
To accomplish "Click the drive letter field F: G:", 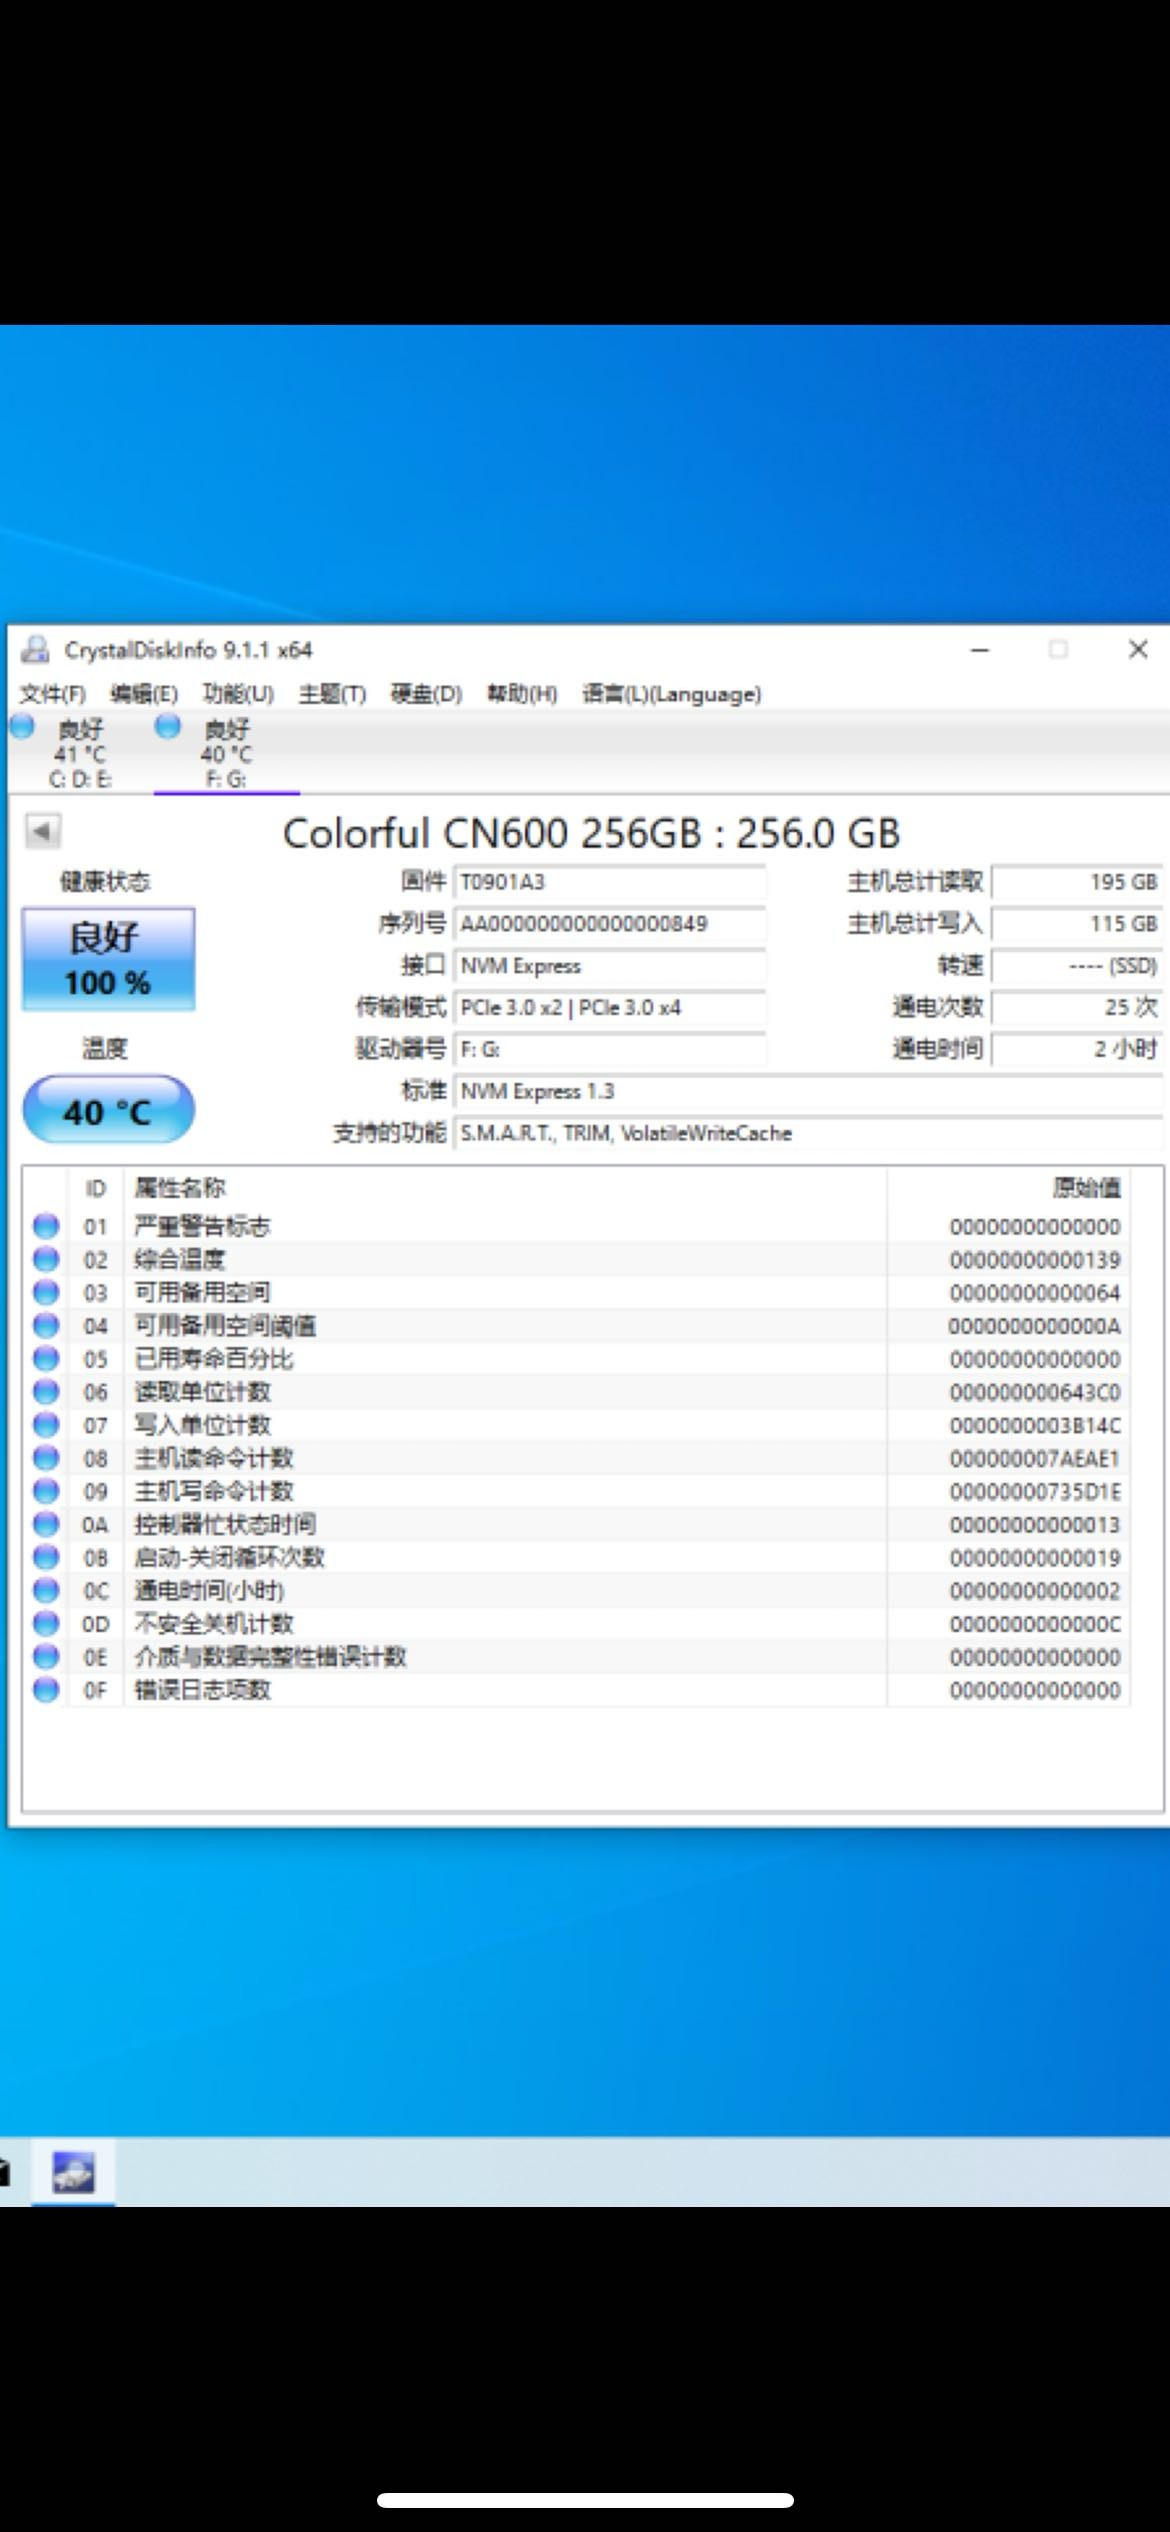I will click(x=610, y=1050).
